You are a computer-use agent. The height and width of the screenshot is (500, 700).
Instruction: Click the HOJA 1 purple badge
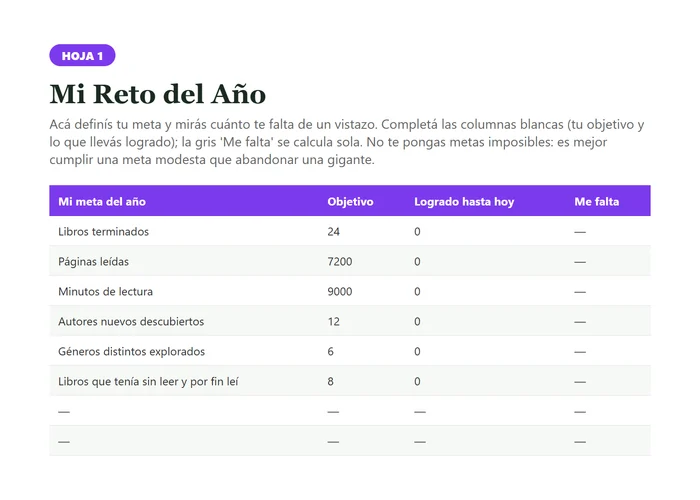tap(82, 55)
